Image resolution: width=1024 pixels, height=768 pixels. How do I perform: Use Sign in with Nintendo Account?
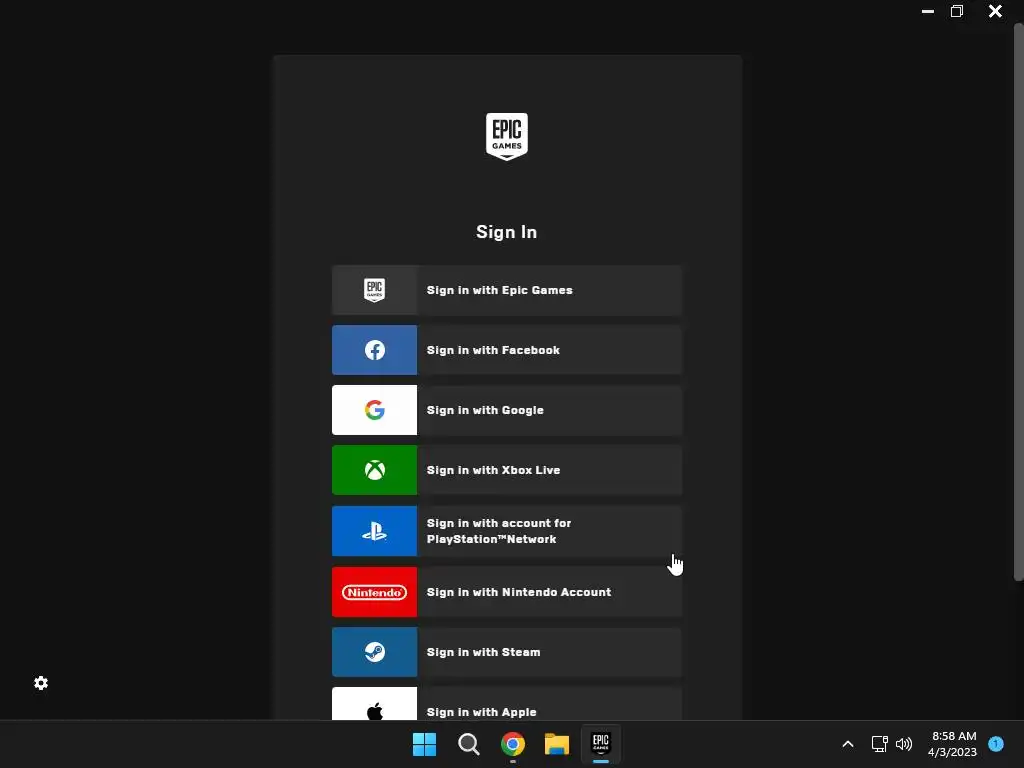[x=507, y=592]
